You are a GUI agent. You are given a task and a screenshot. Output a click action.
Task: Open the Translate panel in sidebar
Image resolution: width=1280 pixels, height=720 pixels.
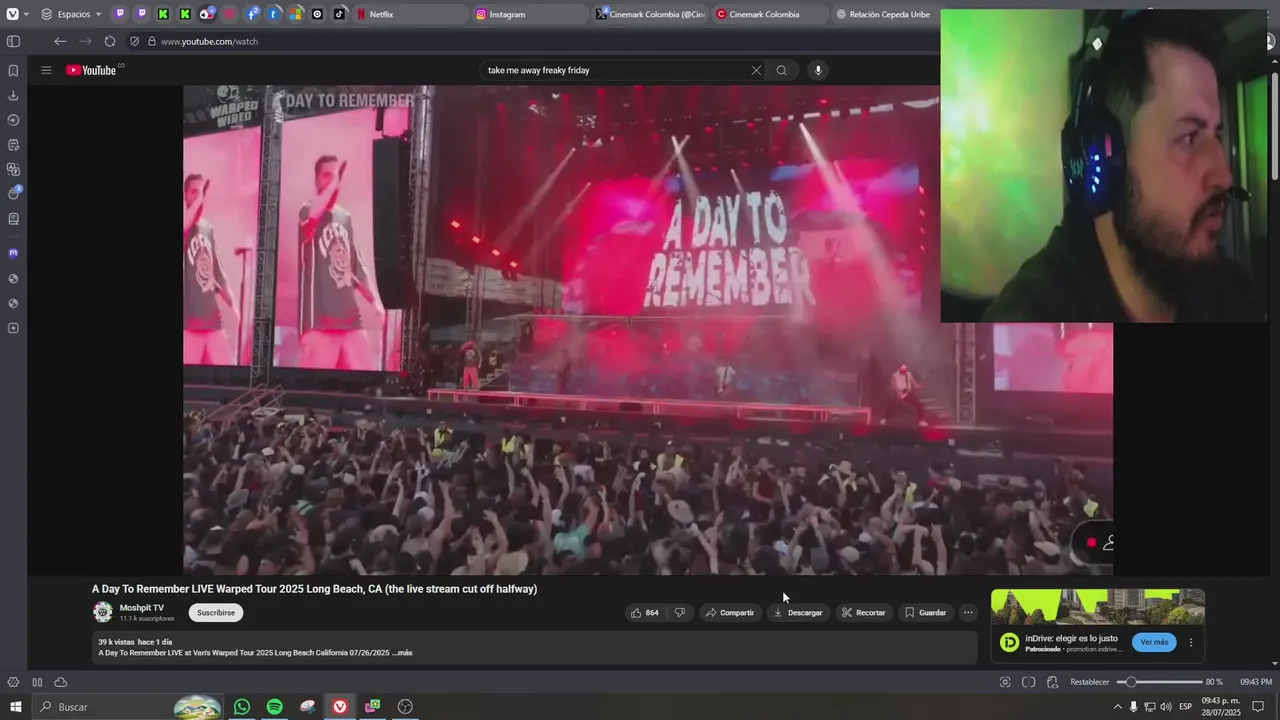pyautogui.click(x=13, y=170)
